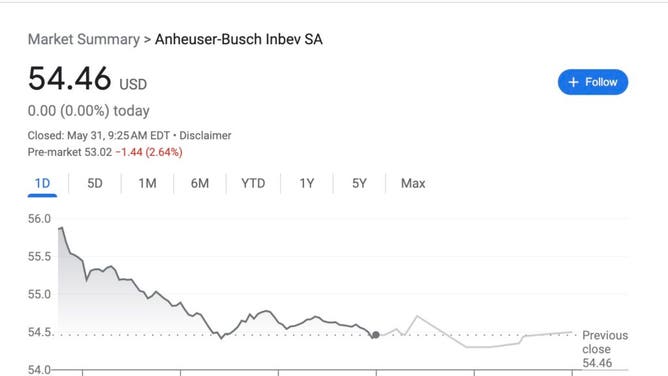Screen dimensions: 668x376
Task: Click the current price dot on chart
Action: pyautogui.click(x=376, y=335)
